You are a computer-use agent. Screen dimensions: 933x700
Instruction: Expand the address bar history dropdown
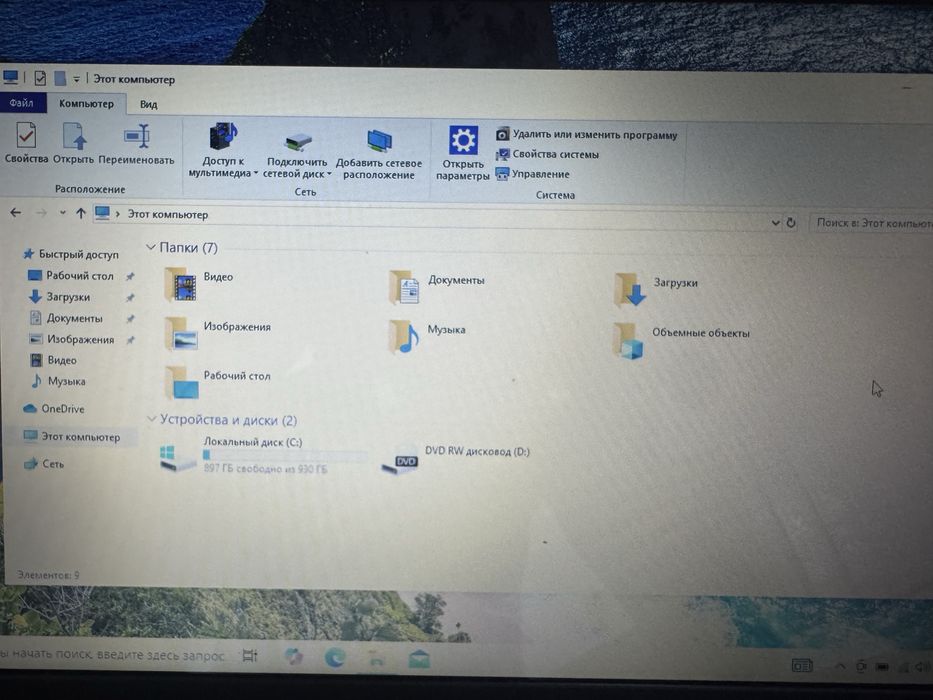click(775, 223)
